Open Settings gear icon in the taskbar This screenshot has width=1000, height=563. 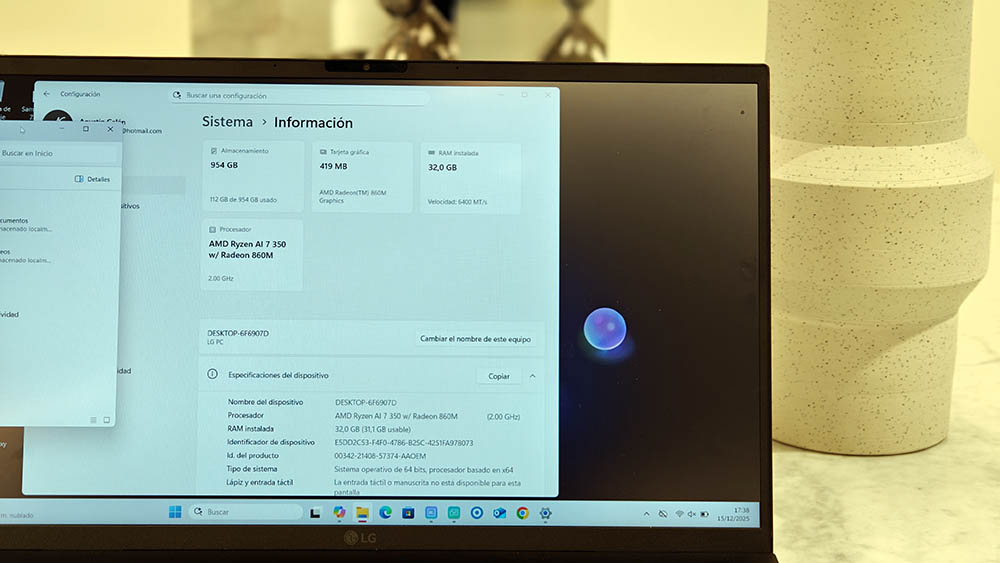coord(545,513)
